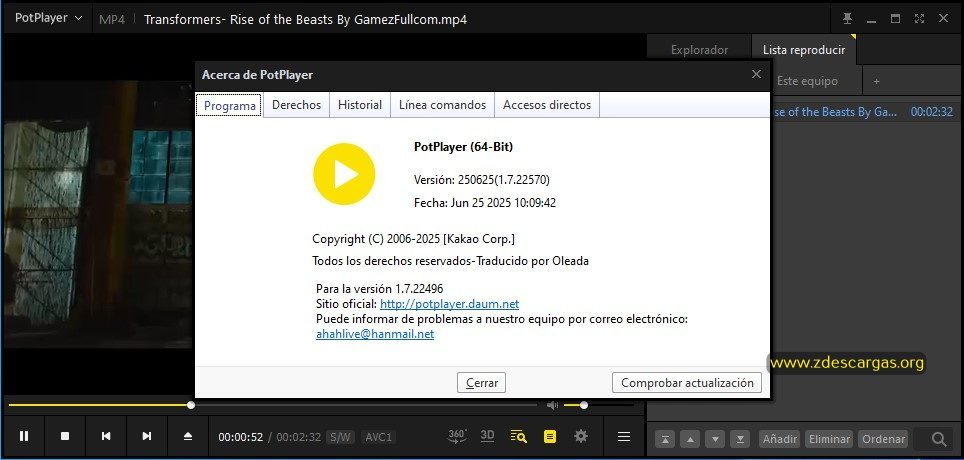Move playlist item to top

tap(665, 439)
